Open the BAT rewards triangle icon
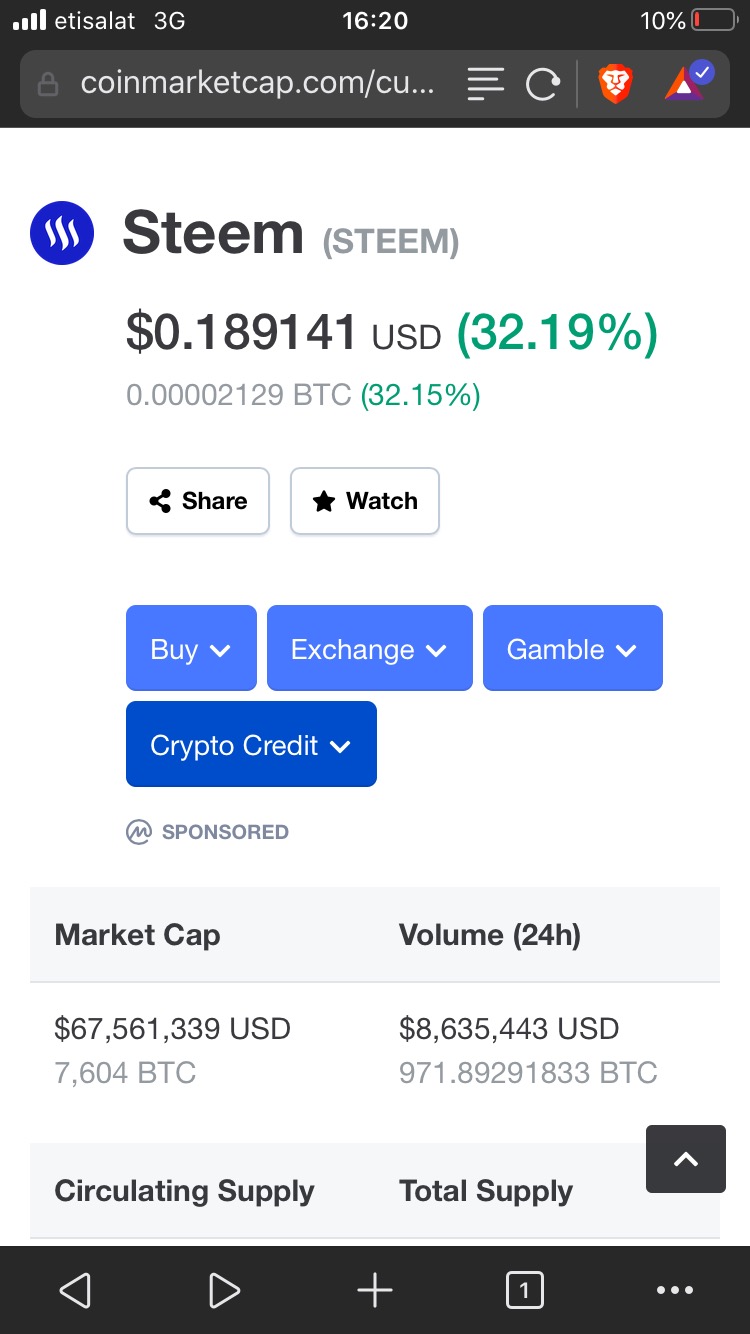 click(685, 85)
